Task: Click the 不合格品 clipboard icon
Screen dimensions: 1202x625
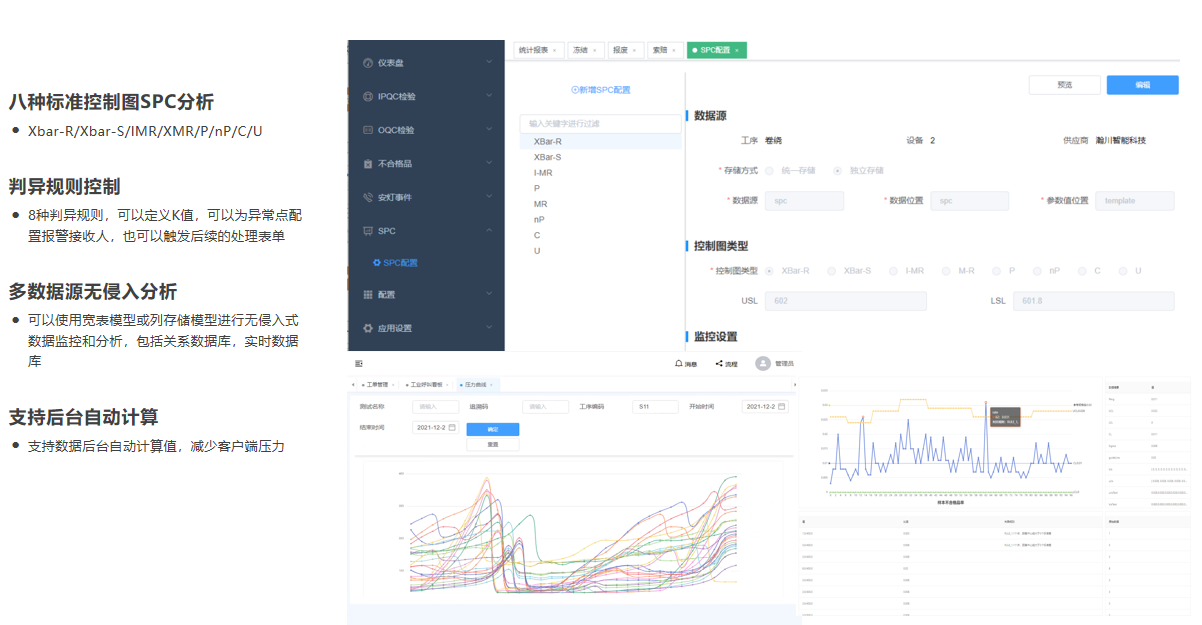Action: (x=368, y=163)
